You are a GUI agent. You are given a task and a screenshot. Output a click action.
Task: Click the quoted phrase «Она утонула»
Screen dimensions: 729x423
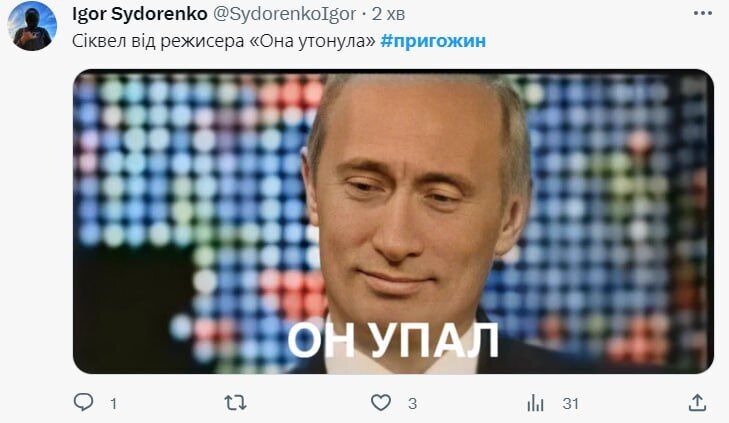tap(312, 41)
